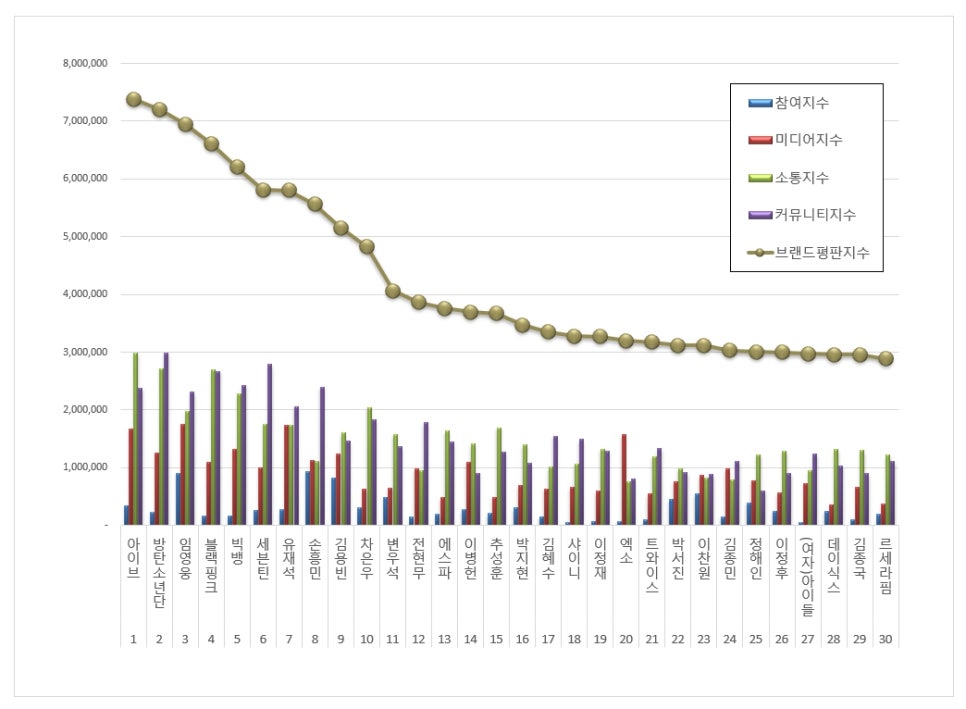
Task: Click the green 소통지수 bar for 아이브
Action: coord(136,439)
